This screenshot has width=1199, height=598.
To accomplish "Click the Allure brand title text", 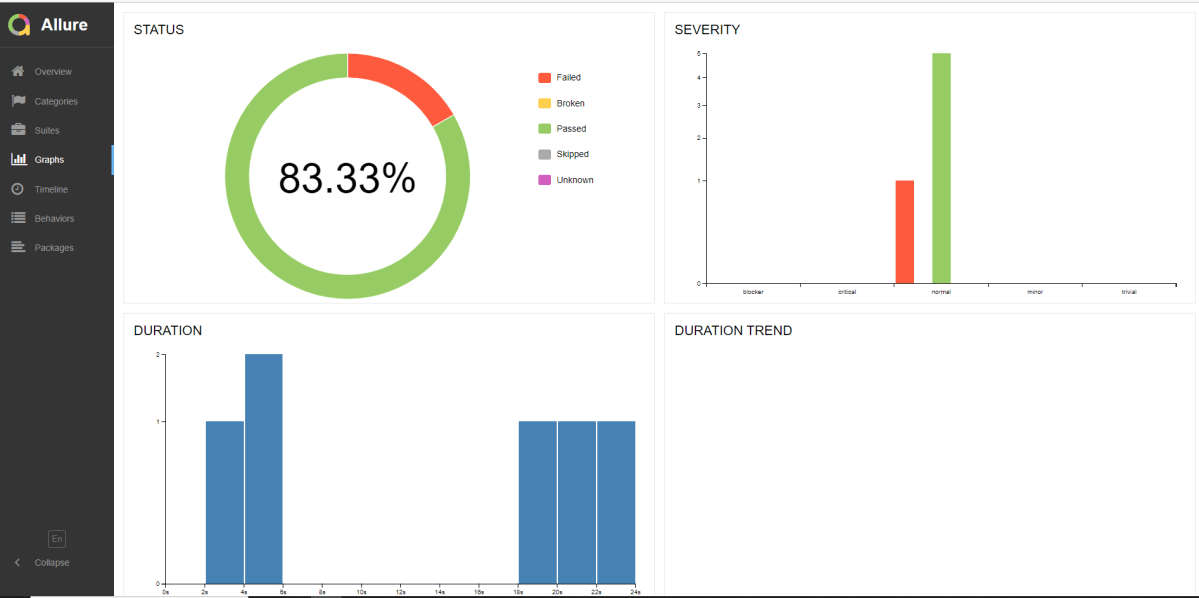I will (x=64, y=25).
